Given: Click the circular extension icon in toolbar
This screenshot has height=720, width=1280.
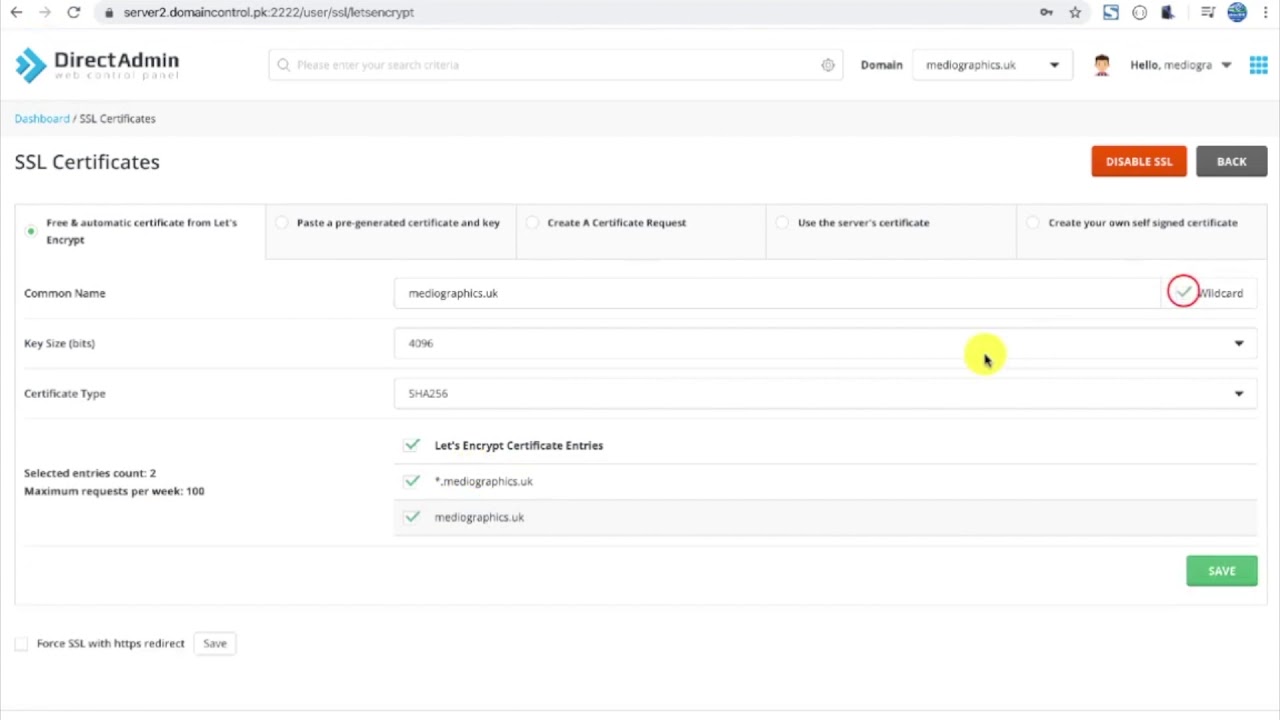Looking at the screenshot, I should [1139, 12].
